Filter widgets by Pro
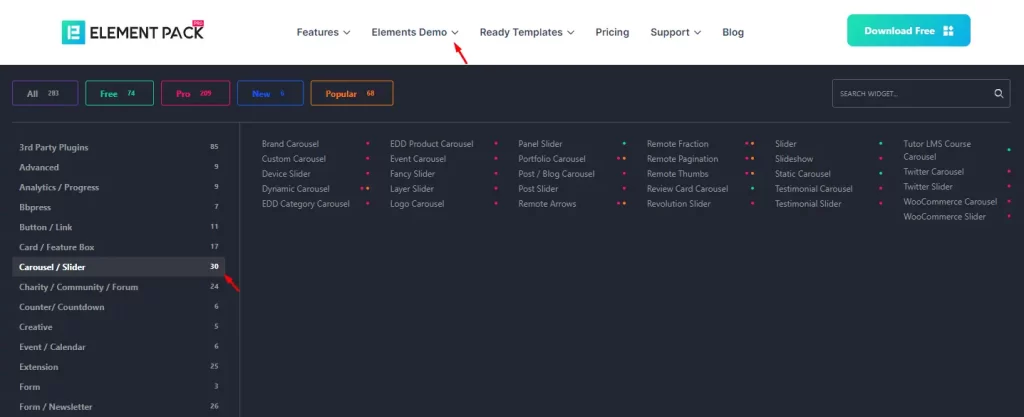This screenshot has height=417, width=1024. click(x=195, y=93)
